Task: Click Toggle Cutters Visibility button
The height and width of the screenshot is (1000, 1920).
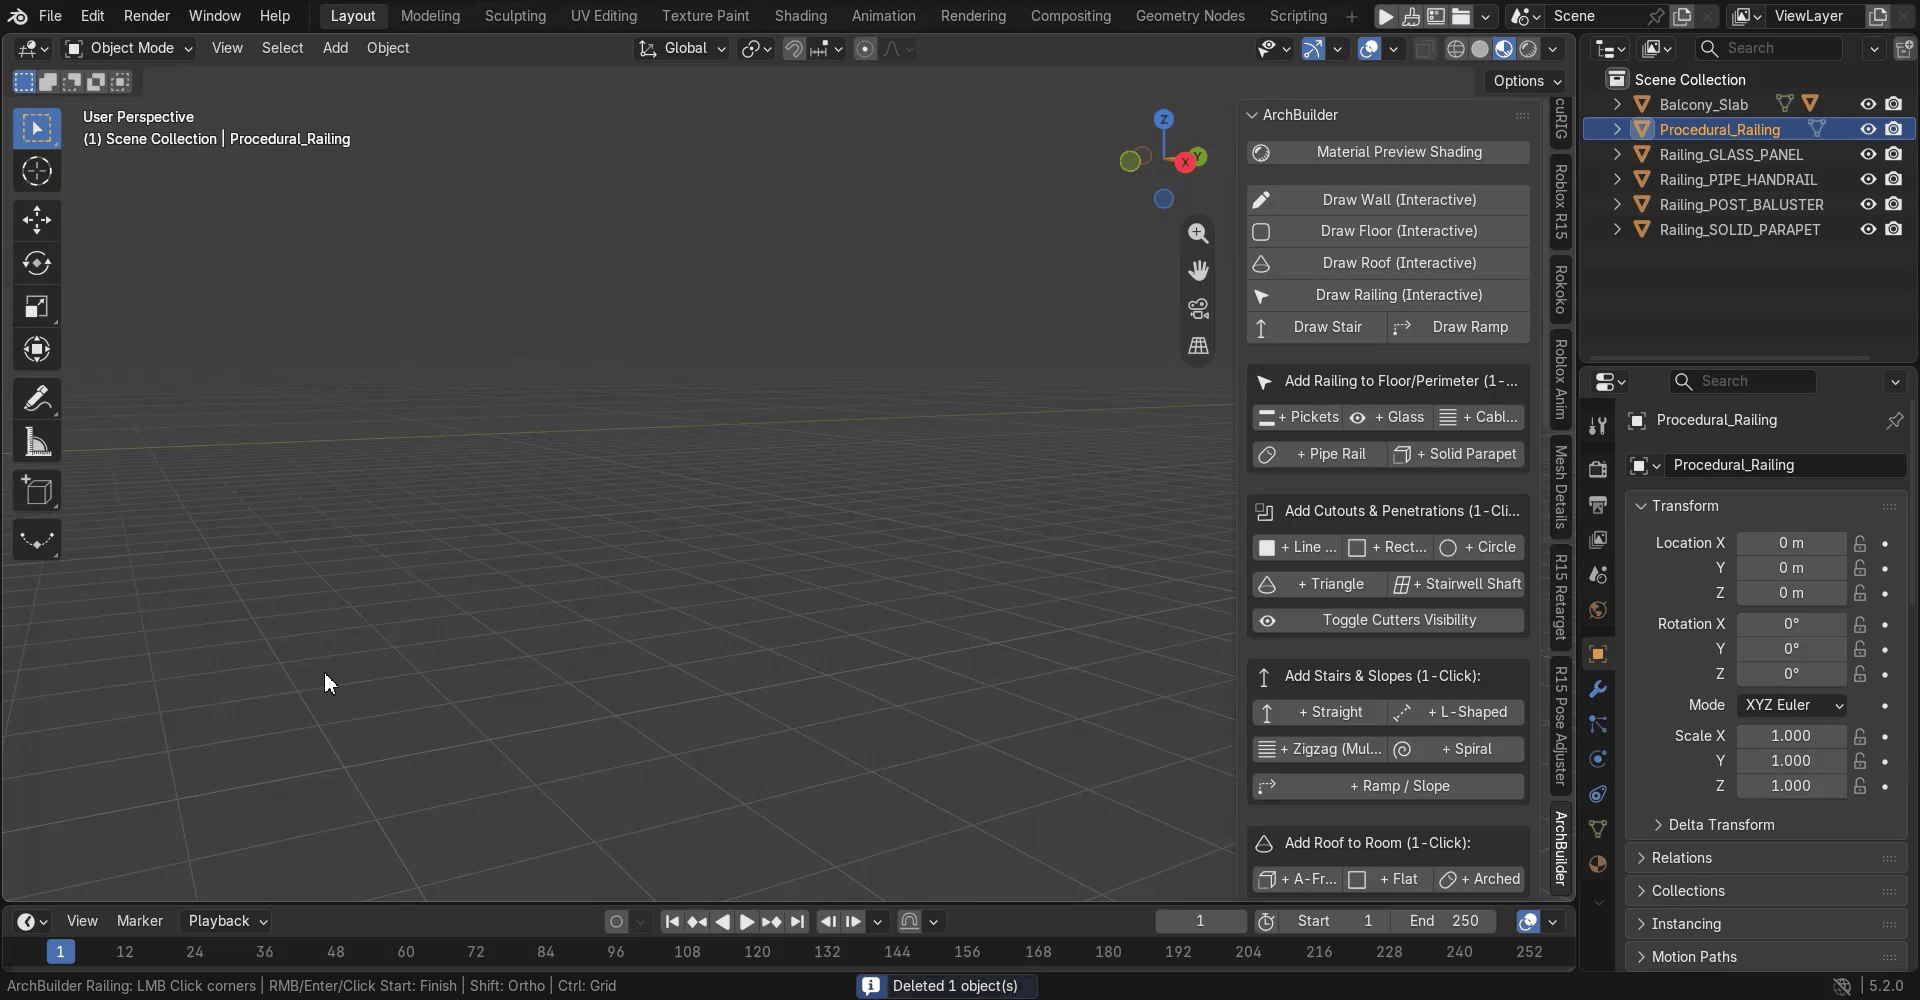Action: click(x=1388, y=620)
